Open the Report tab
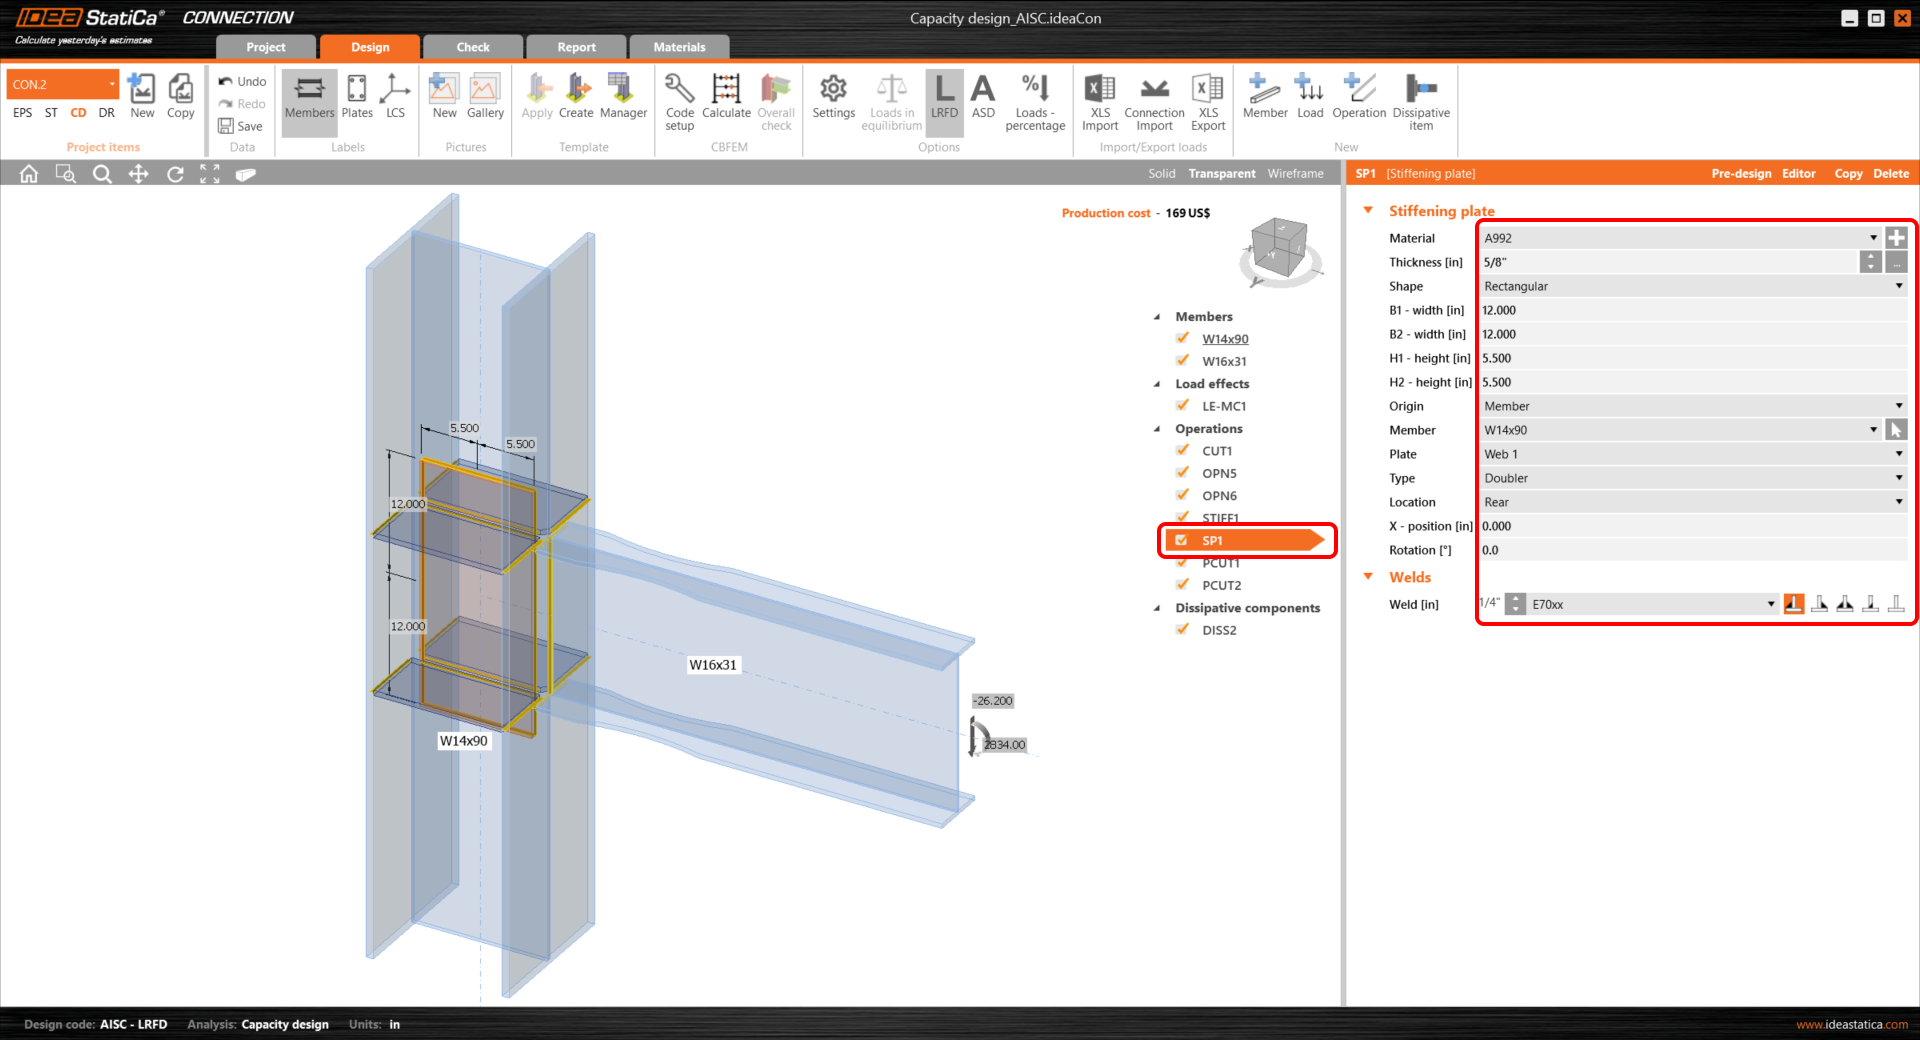Screen dimensions: 1920x1040 coord(575,46)
